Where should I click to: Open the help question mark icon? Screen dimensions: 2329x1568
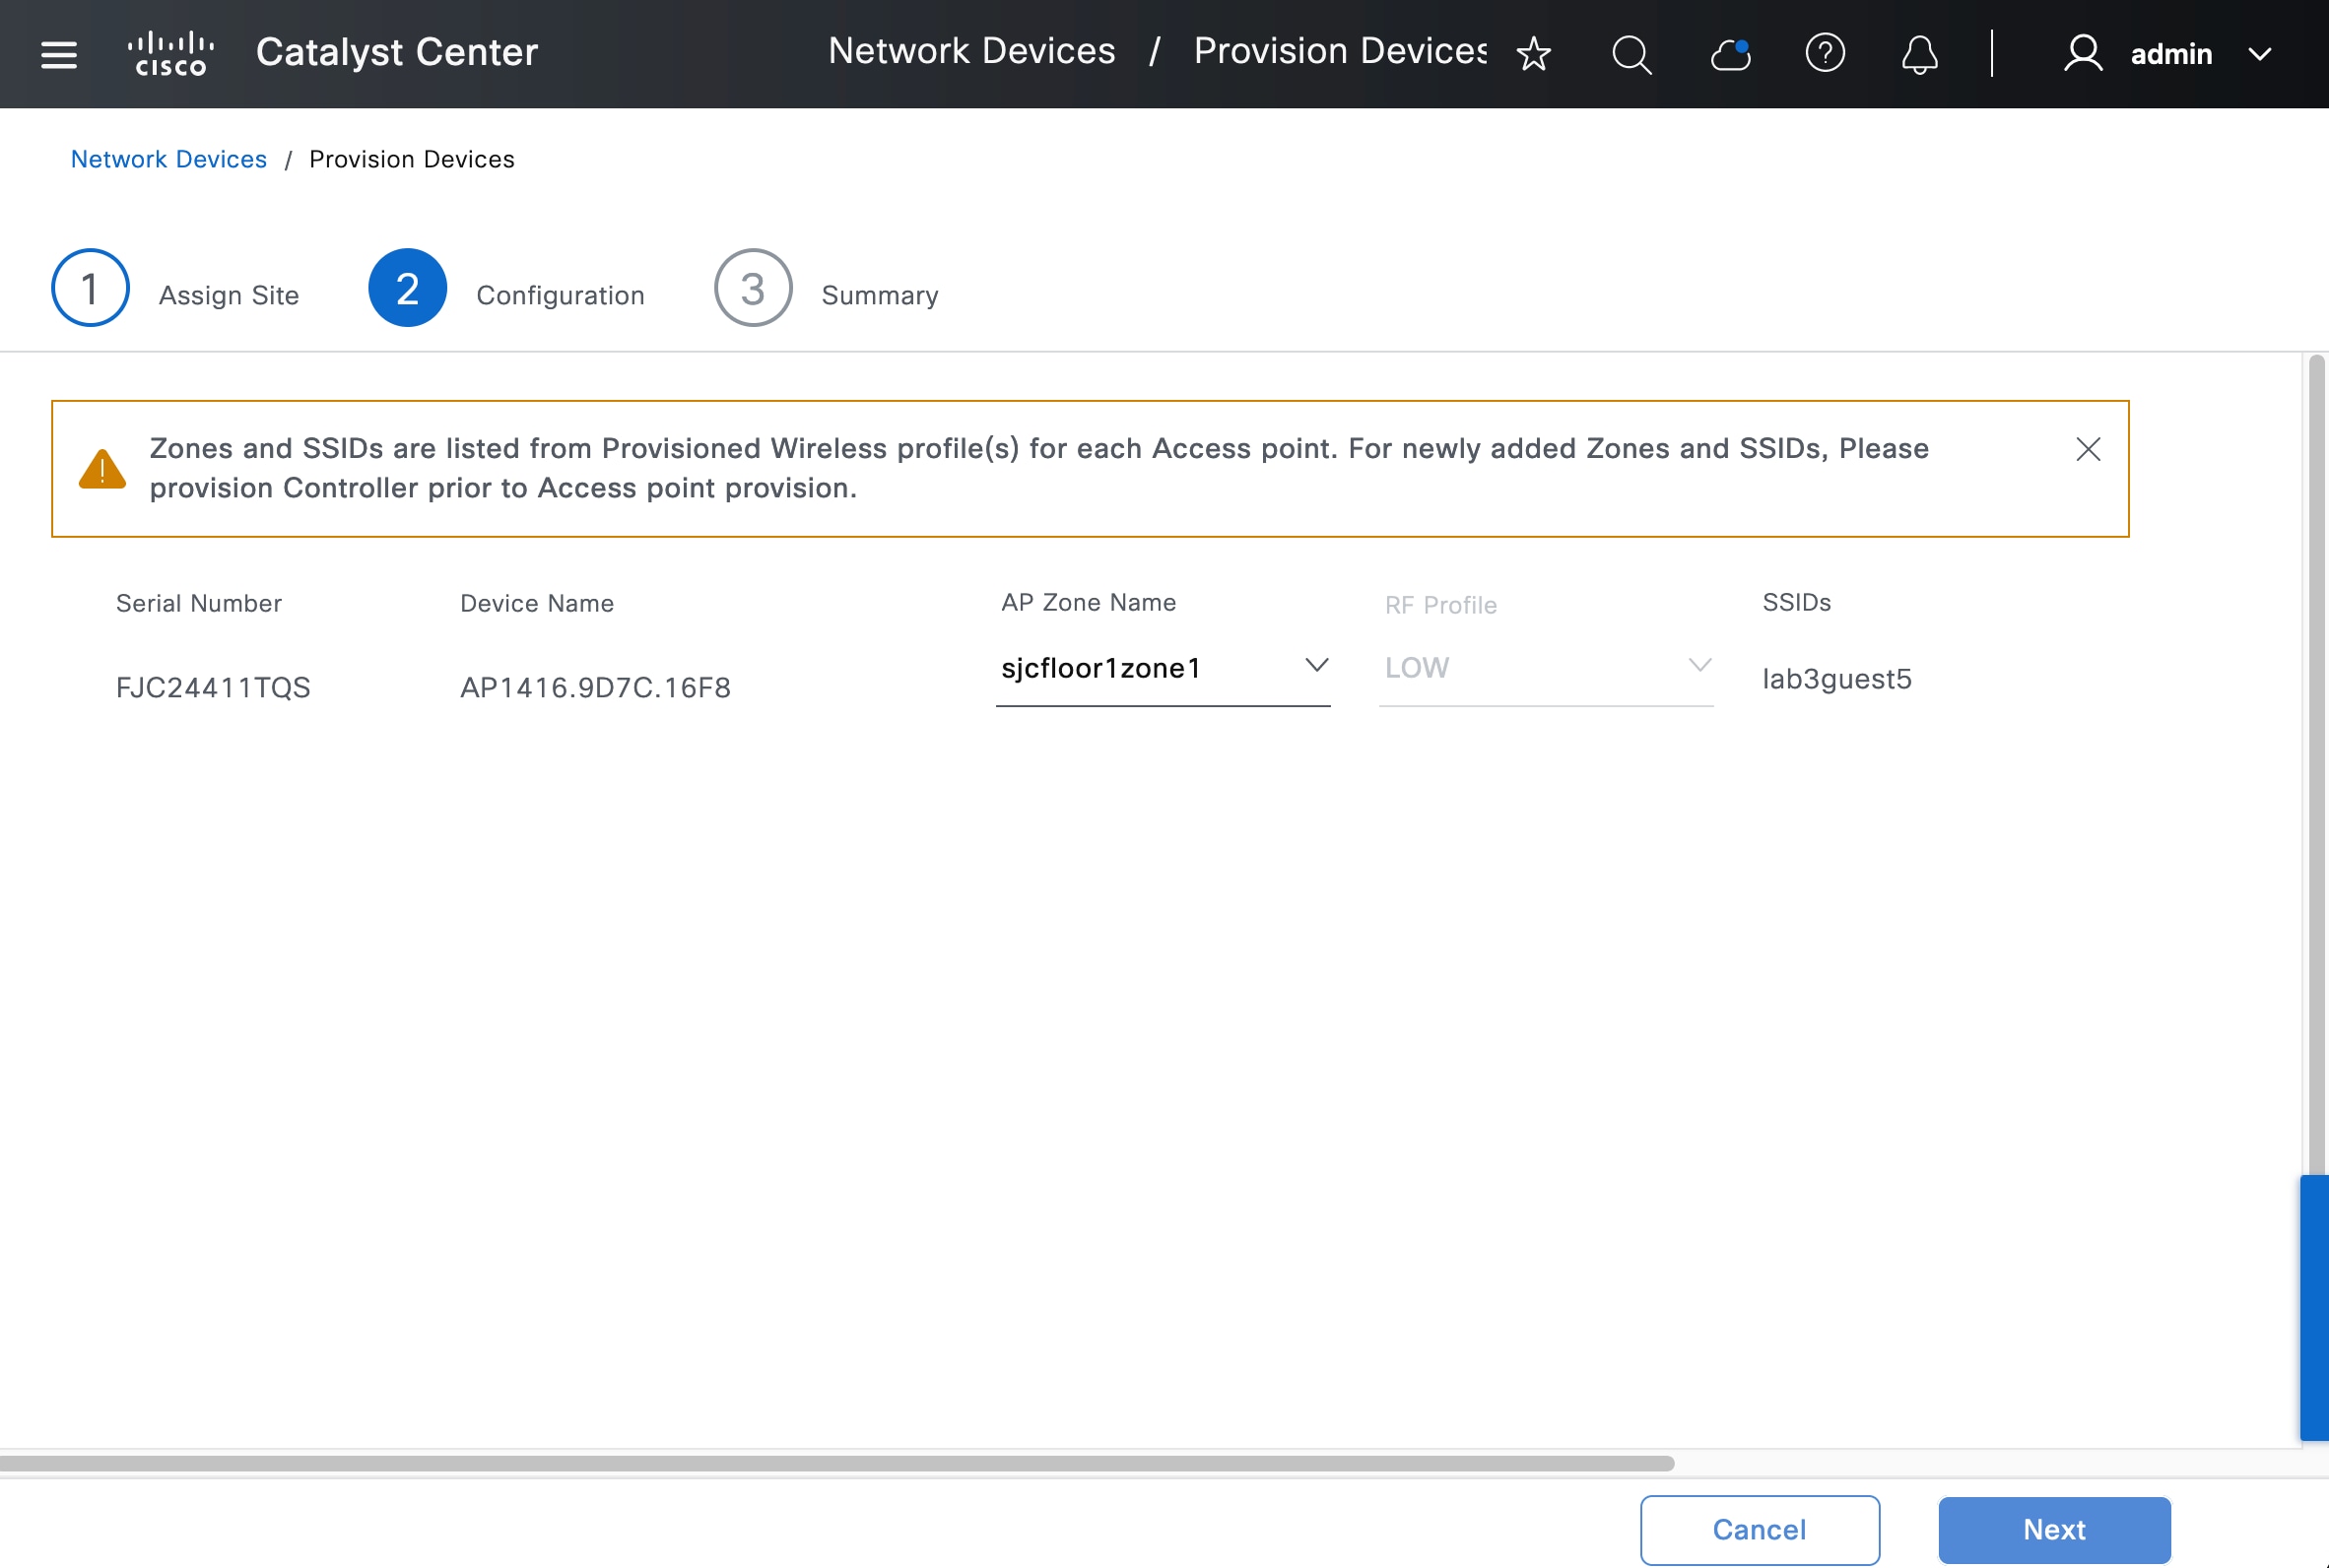click(1824, 53)
